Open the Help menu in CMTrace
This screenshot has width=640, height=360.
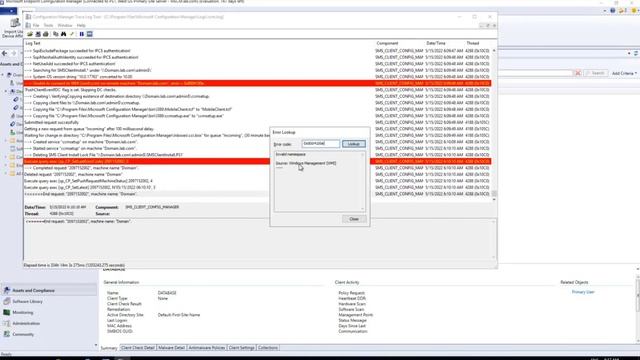(x=81, y=25)
